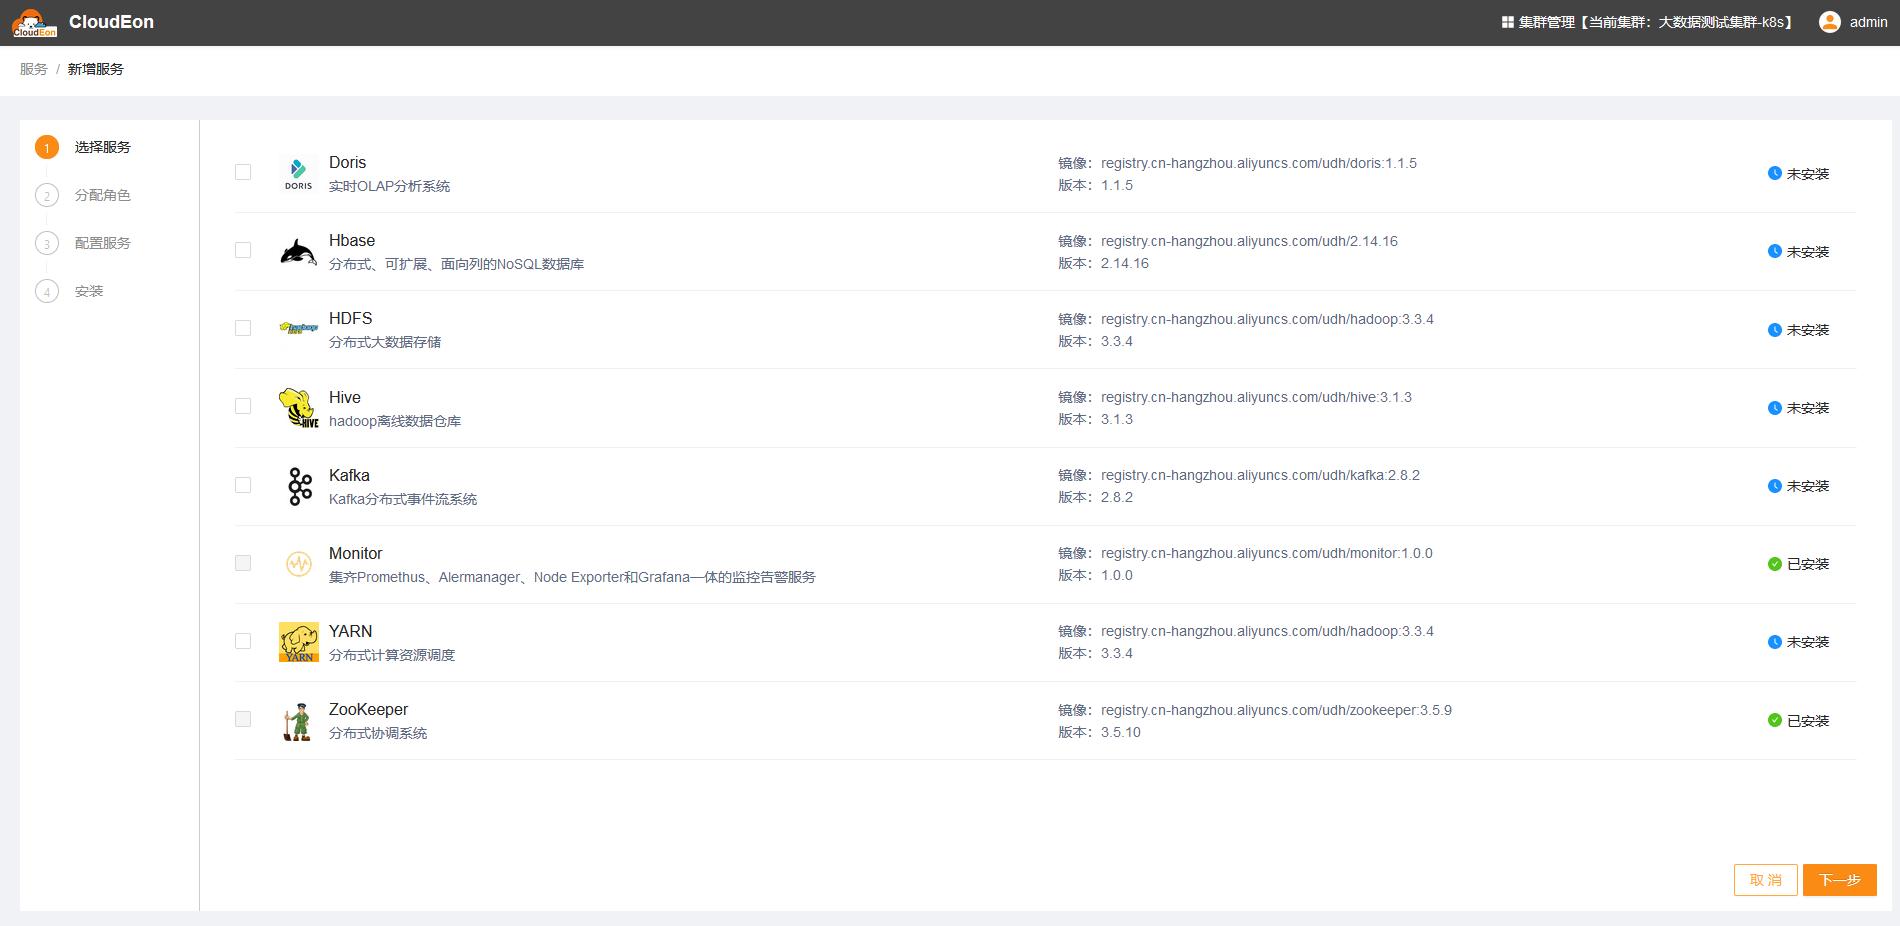Click Hive not-installed clock status icon
The height and width of the screenshot is (926, 1900).
(1774, 407)
